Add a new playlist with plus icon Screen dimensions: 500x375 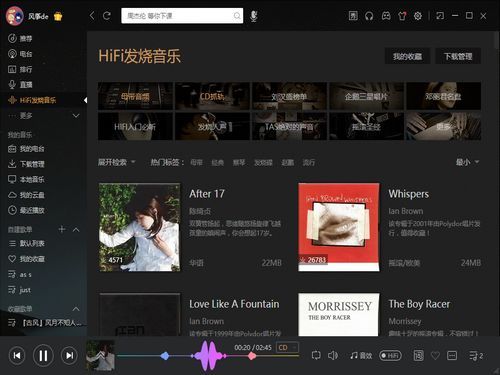click(62, 229)
